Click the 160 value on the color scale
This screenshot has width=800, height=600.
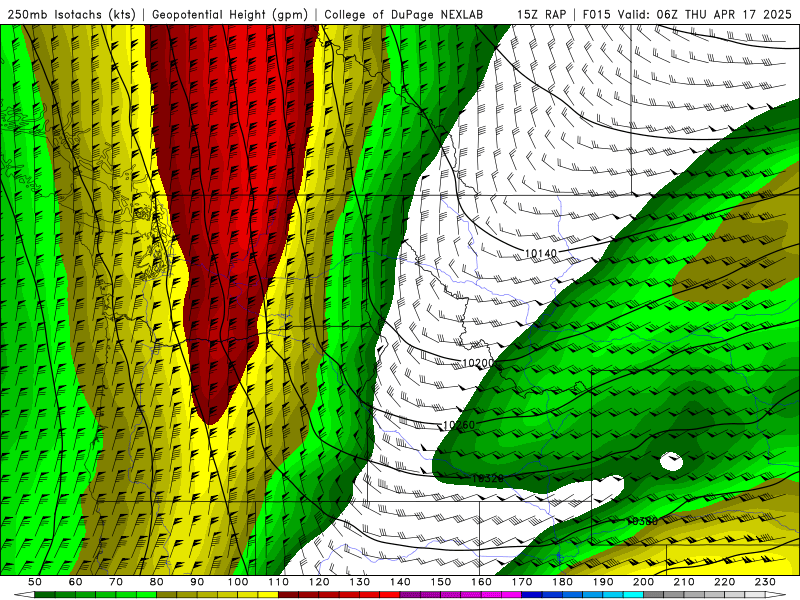pos(481,582)
